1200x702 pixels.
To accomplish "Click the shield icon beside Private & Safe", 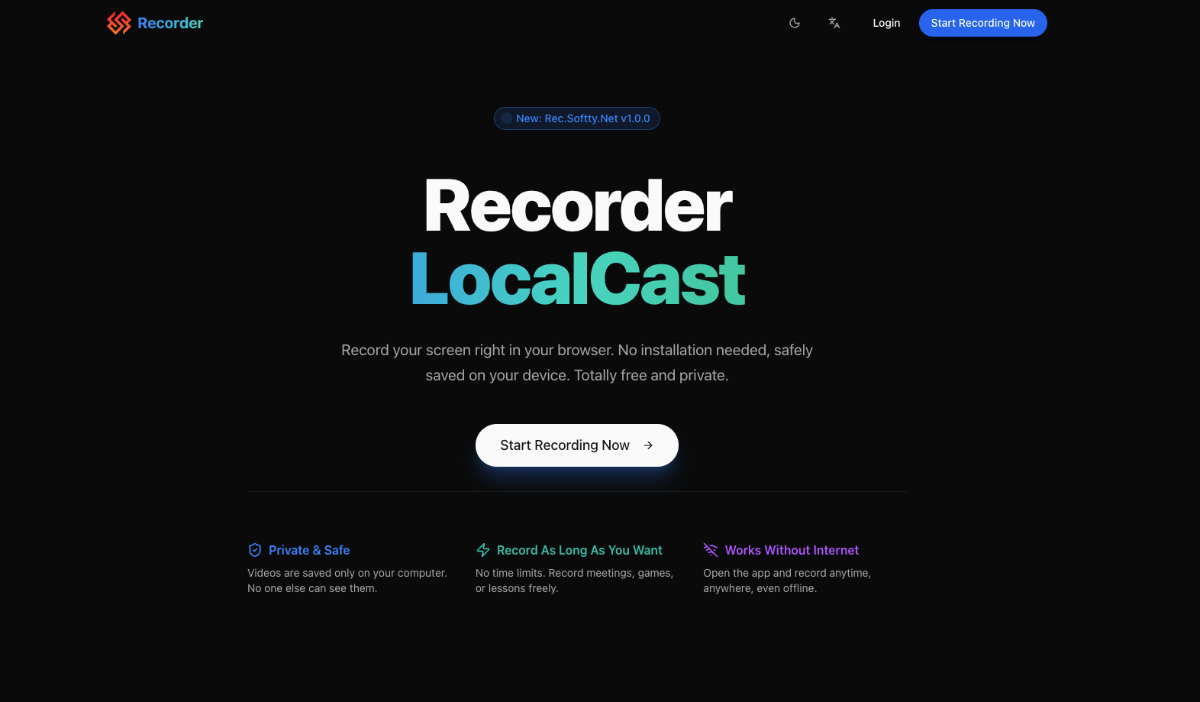I will coord(255,550).
